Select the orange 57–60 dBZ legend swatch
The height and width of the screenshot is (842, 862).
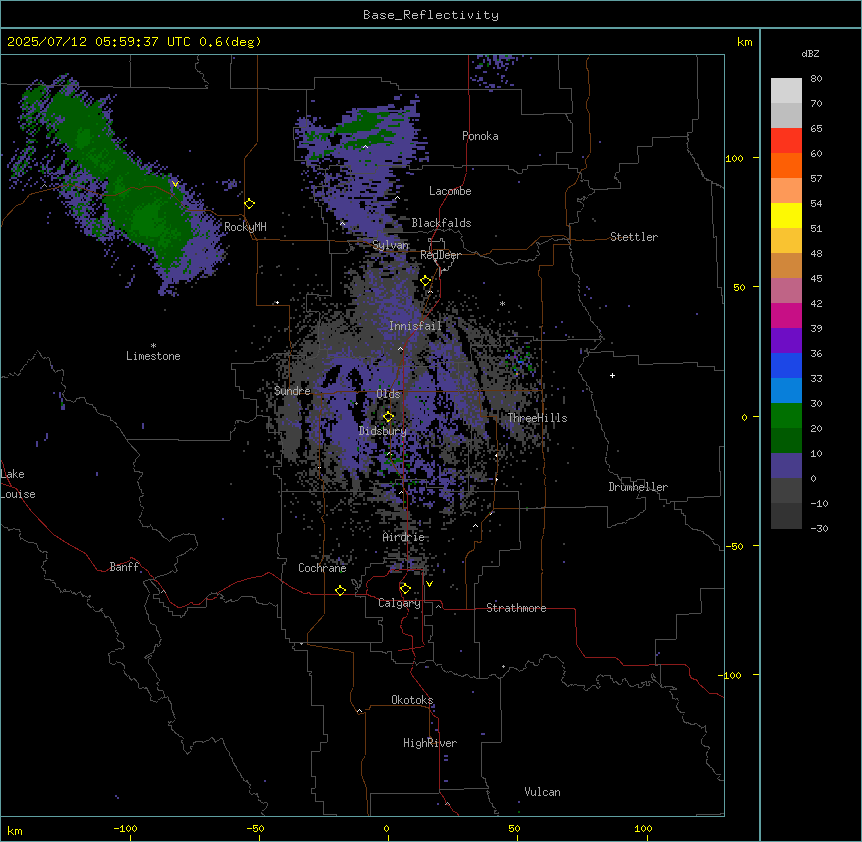(x=786, y=165)
